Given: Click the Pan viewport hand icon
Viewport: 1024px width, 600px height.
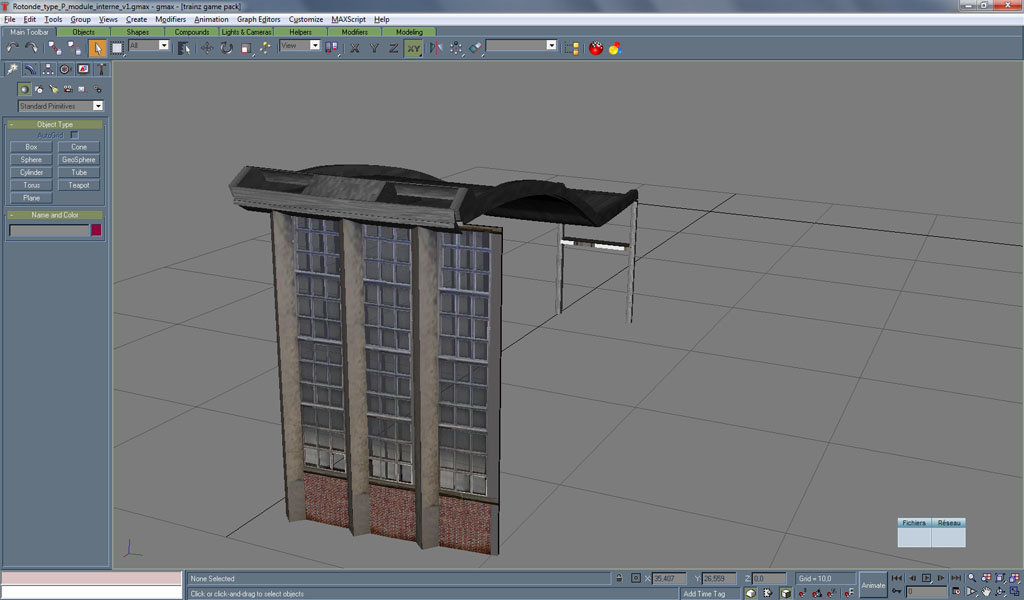Looking at the screenshot, I should pos(985,592).
